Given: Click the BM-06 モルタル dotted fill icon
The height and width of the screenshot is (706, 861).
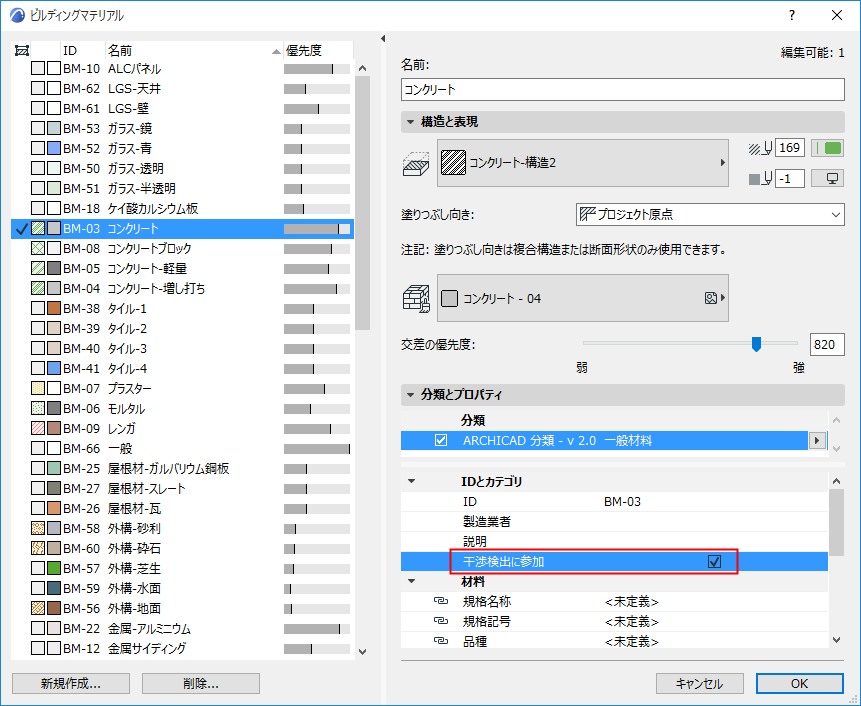Looking at the screenshot, I should point(38,408).
